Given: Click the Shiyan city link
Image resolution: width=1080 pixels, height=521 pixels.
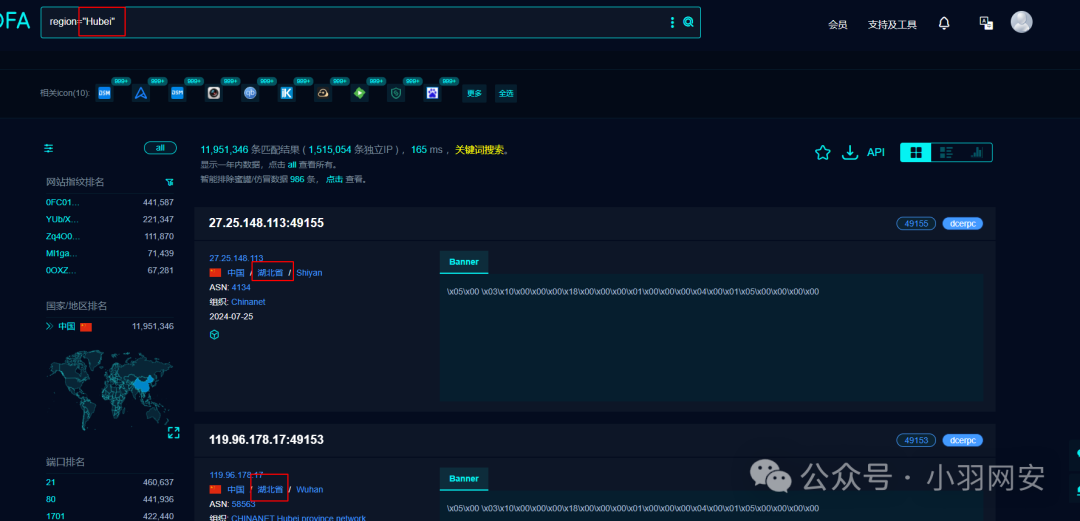Looking at the screenshot, I should (309, 273).
